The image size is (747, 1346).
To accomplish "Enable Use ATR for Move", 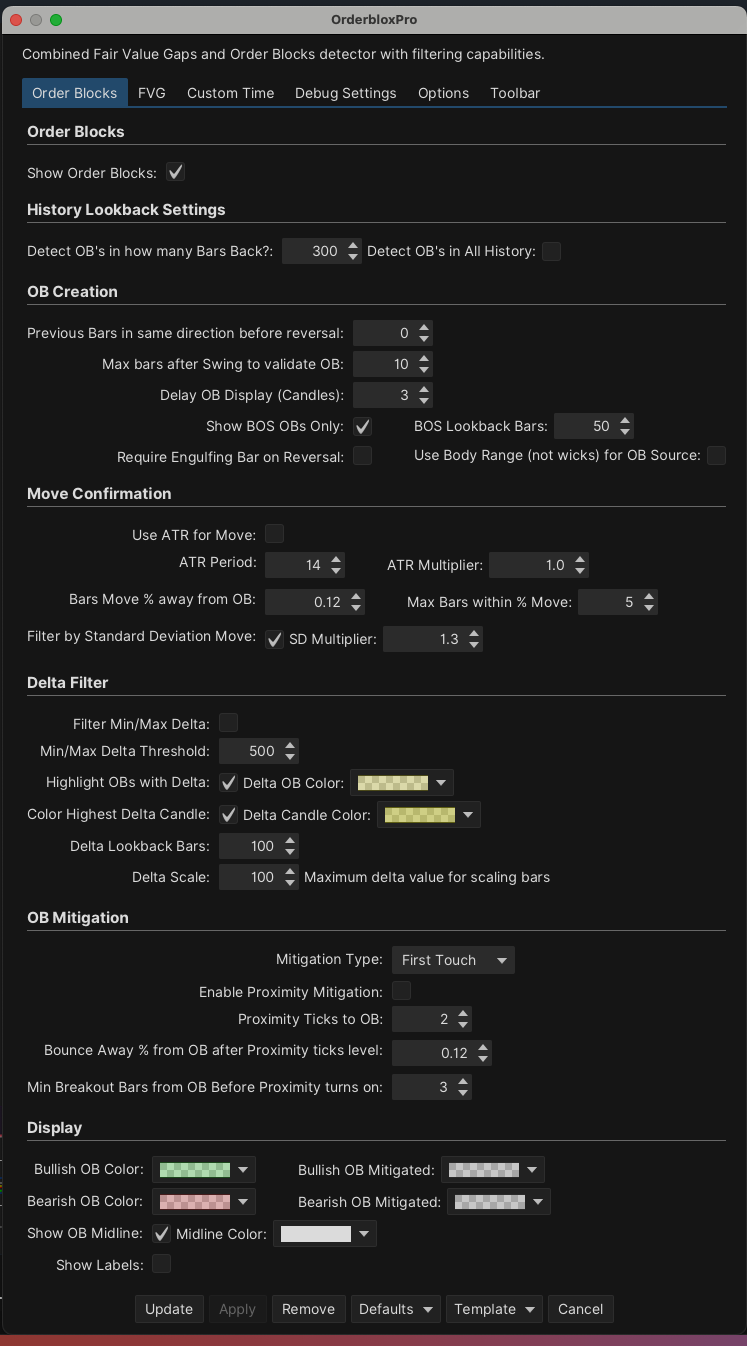I will click(274, 534).
